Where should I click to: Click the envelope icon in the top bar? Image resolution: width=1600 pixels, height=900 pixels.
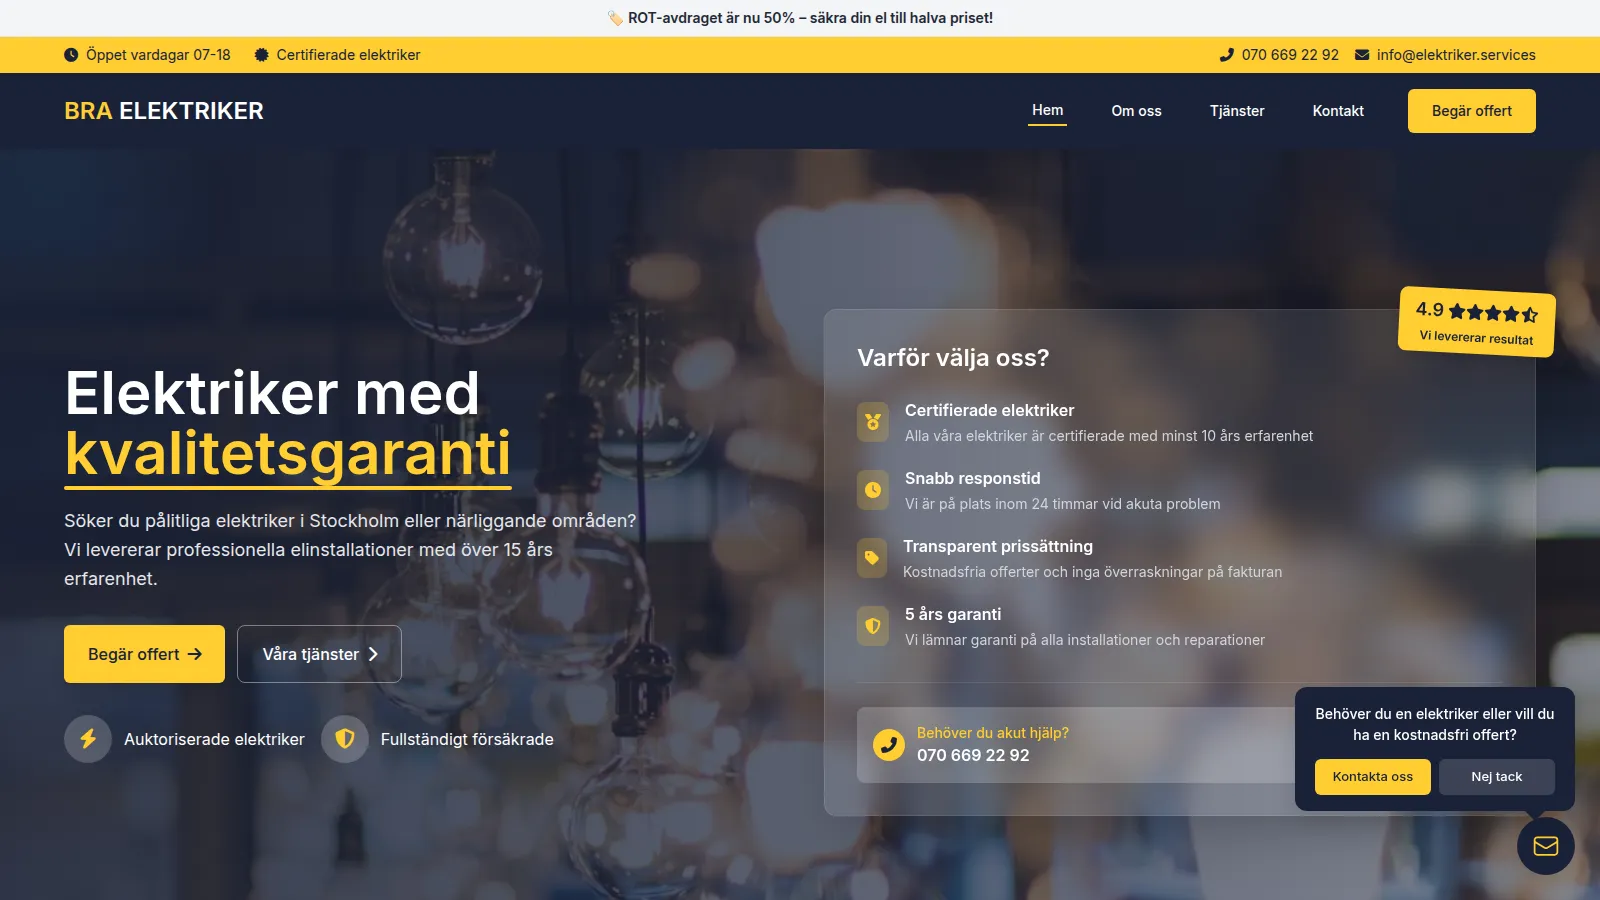[1362, 55]
